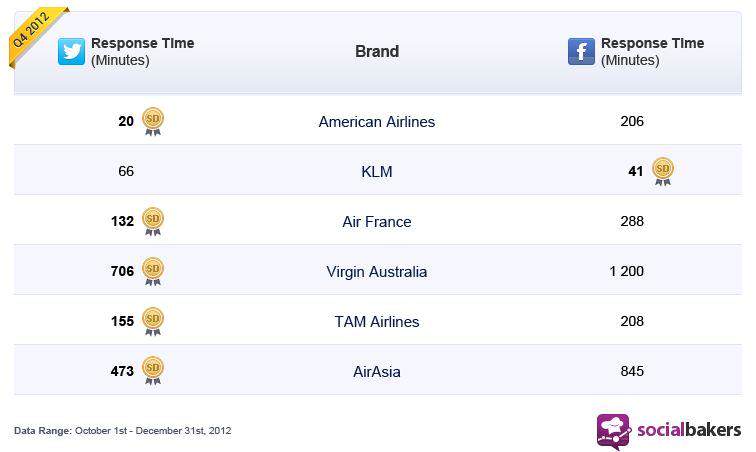This screenshot has width=756, height=452.
Task: Select the Air France brand name
Action: pos(377,221)
